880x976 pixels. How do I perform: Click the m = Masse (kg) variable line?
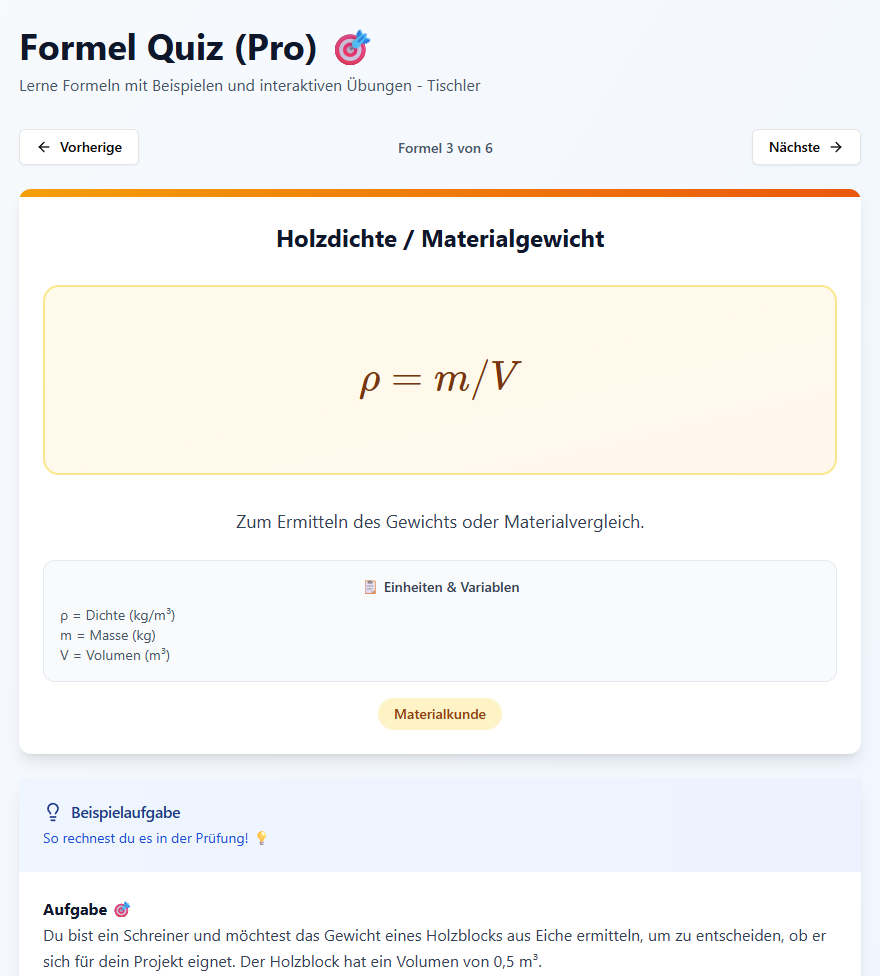click(108, 635)
